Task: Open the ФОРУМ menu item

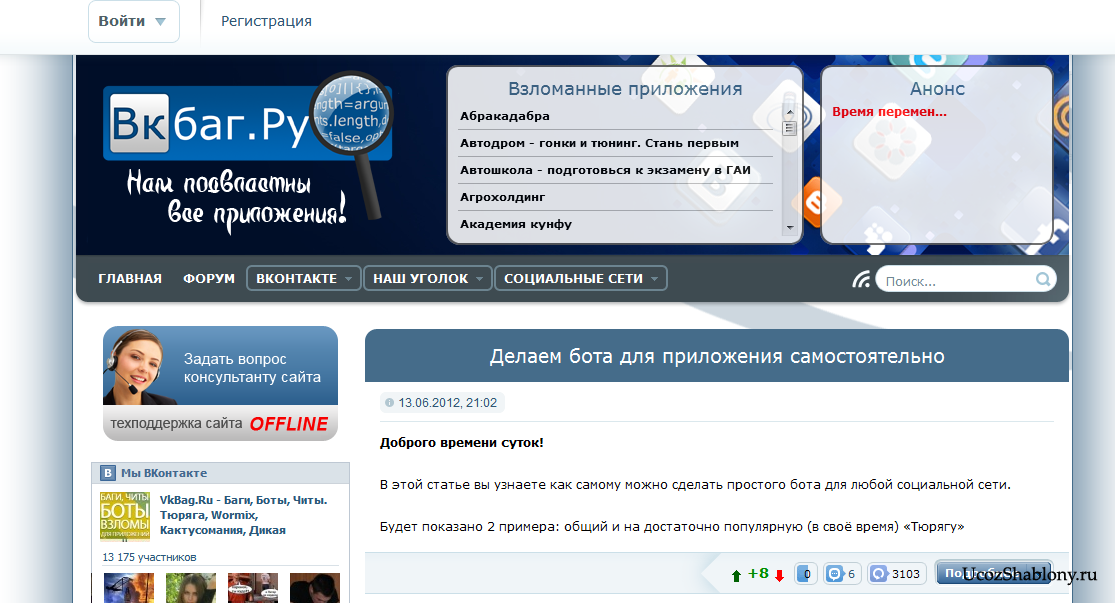Action: tap(209, 279)
